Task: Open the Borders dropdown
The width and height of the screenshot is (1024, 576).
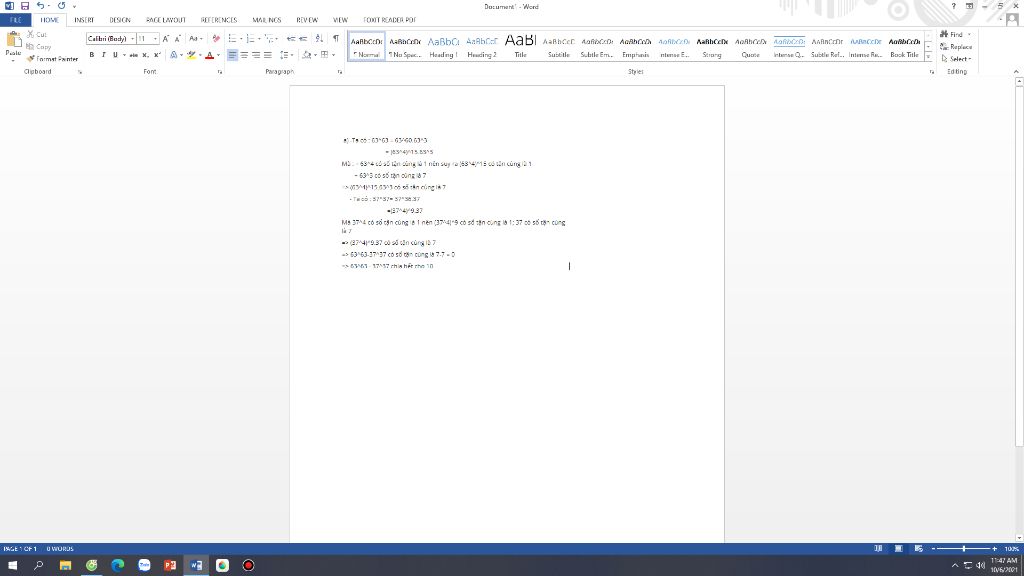Action: [334, 55]
